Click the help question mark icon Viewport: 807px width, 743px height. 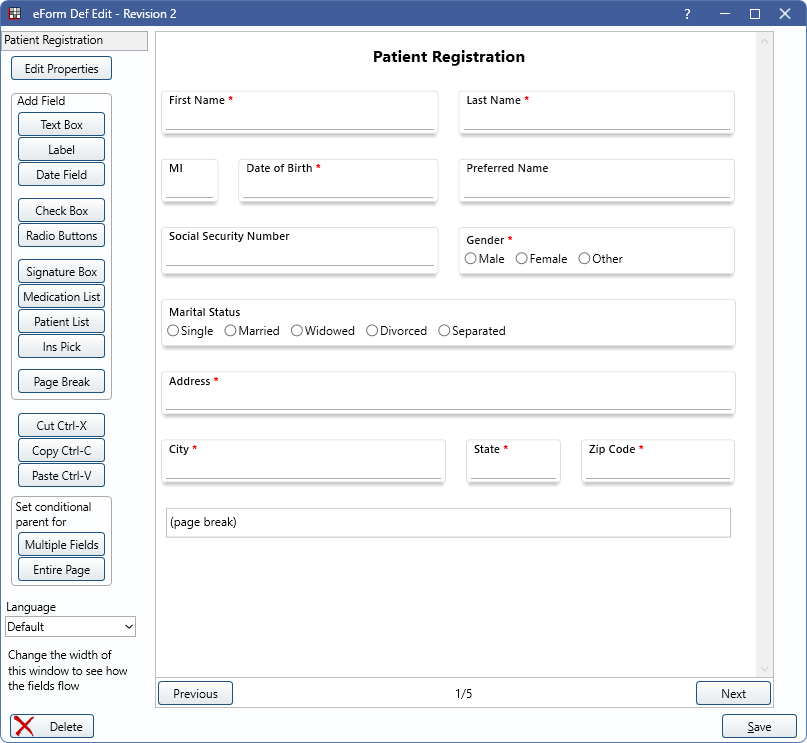687,14
